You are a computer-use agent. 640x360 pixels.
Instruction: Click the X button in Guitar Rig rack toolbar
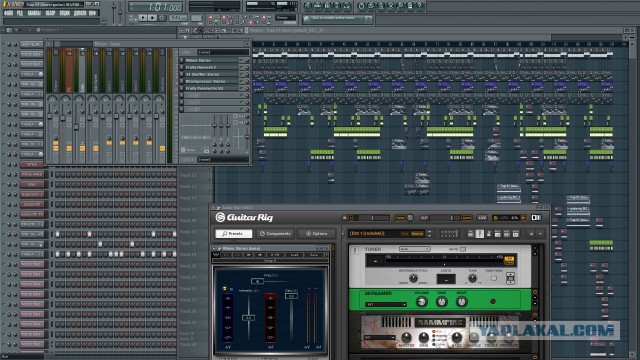pyautogui.click(x=531, y=234)
